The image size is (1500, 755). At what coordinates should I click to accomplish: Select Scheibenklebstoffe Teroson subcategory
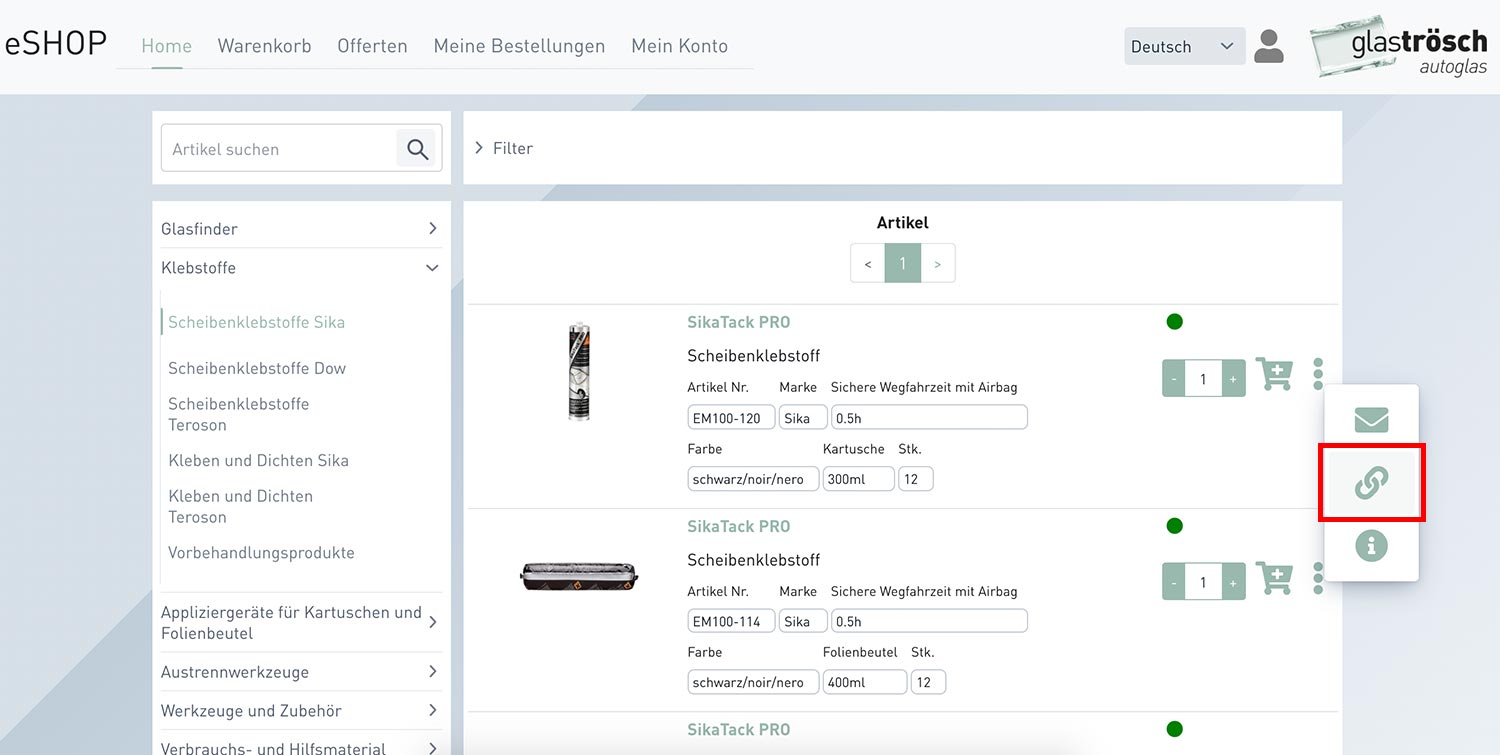coord(239,414)
